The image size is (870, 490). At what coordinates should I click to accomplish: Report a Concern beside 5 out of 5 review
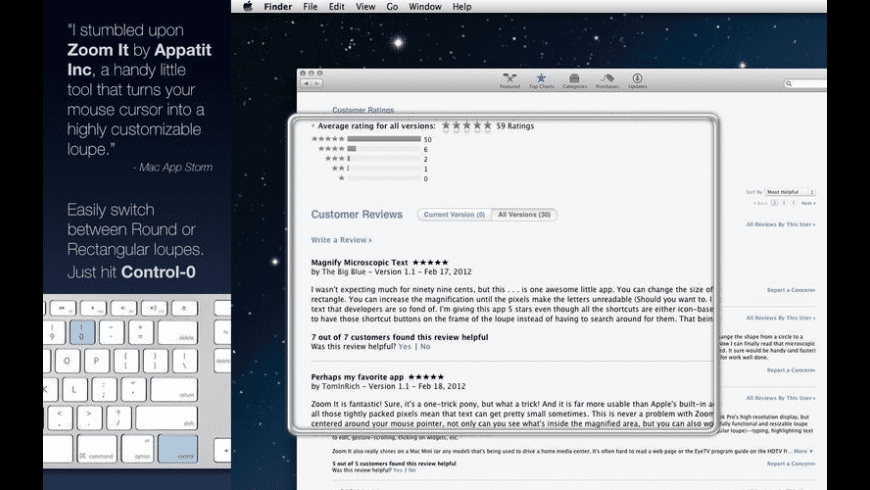(791, 463)
